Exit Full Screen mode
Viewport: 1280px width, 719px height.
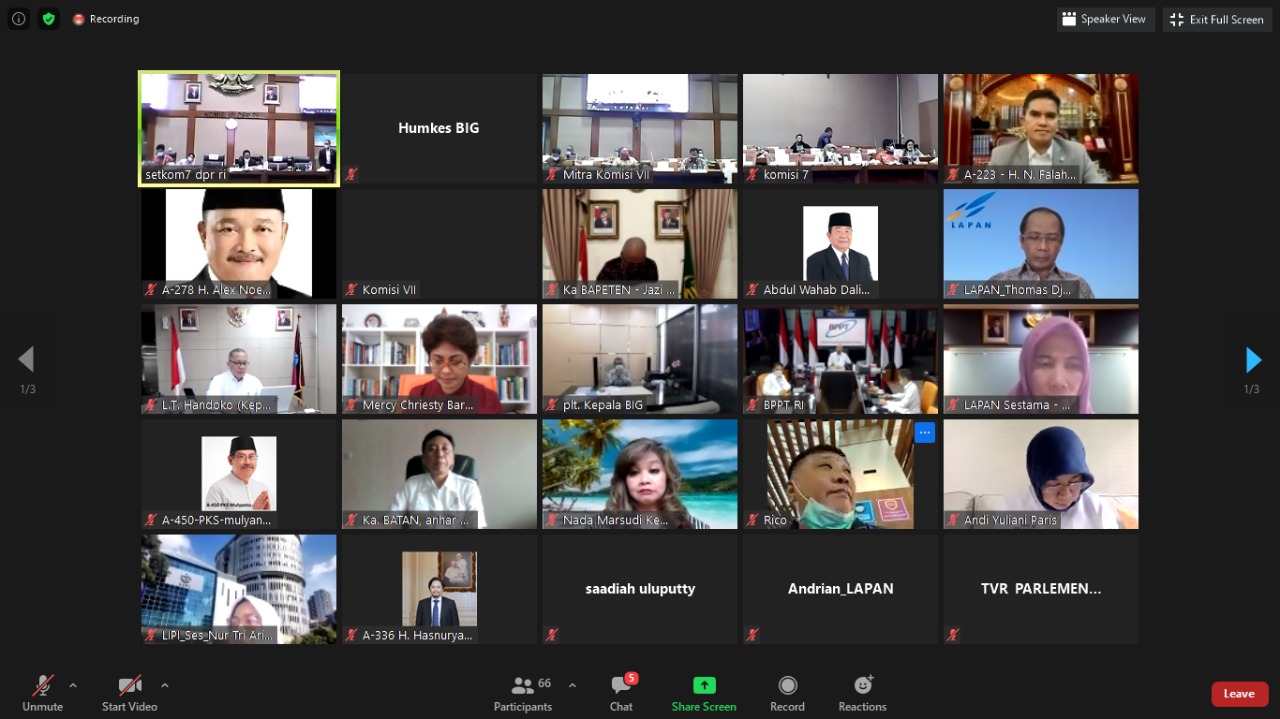[x=1217, y=19]
